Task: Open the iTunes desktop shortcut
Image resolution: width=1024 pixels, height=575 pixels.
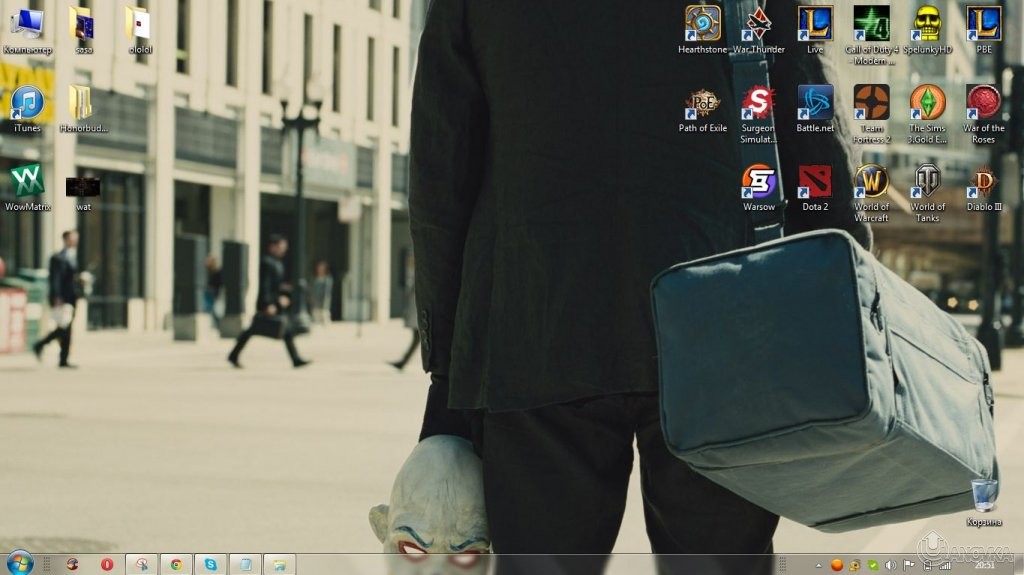Action: (27, 103)
